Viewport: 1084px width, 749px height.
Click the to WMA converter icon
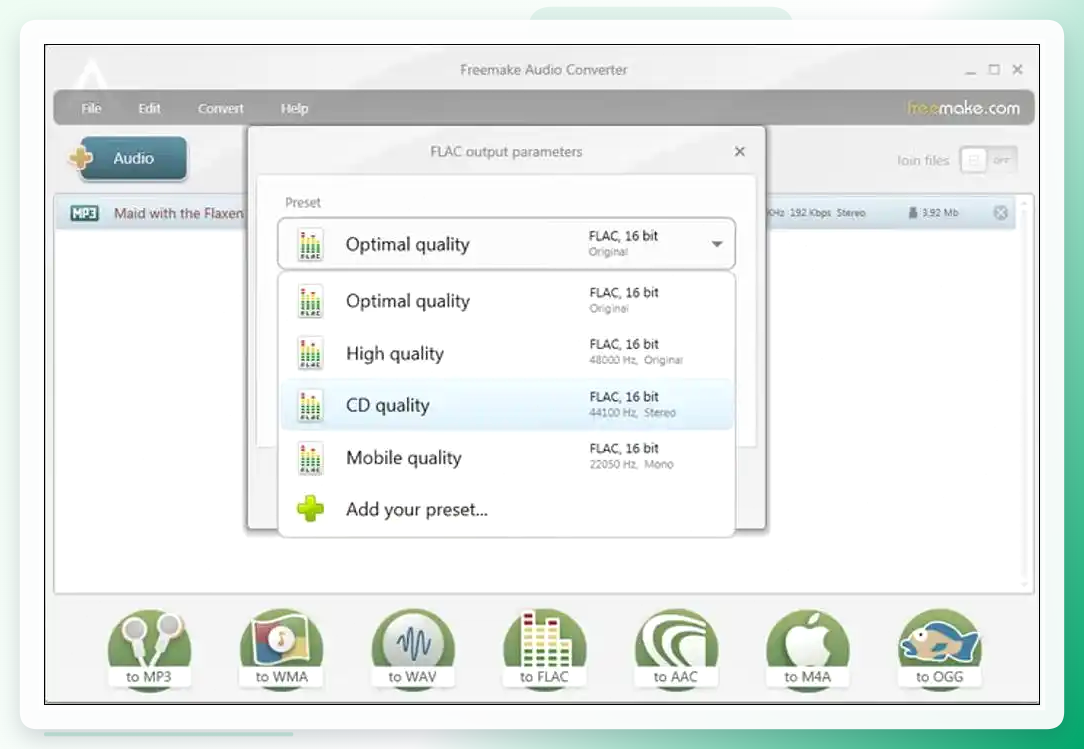pos(281,649)
